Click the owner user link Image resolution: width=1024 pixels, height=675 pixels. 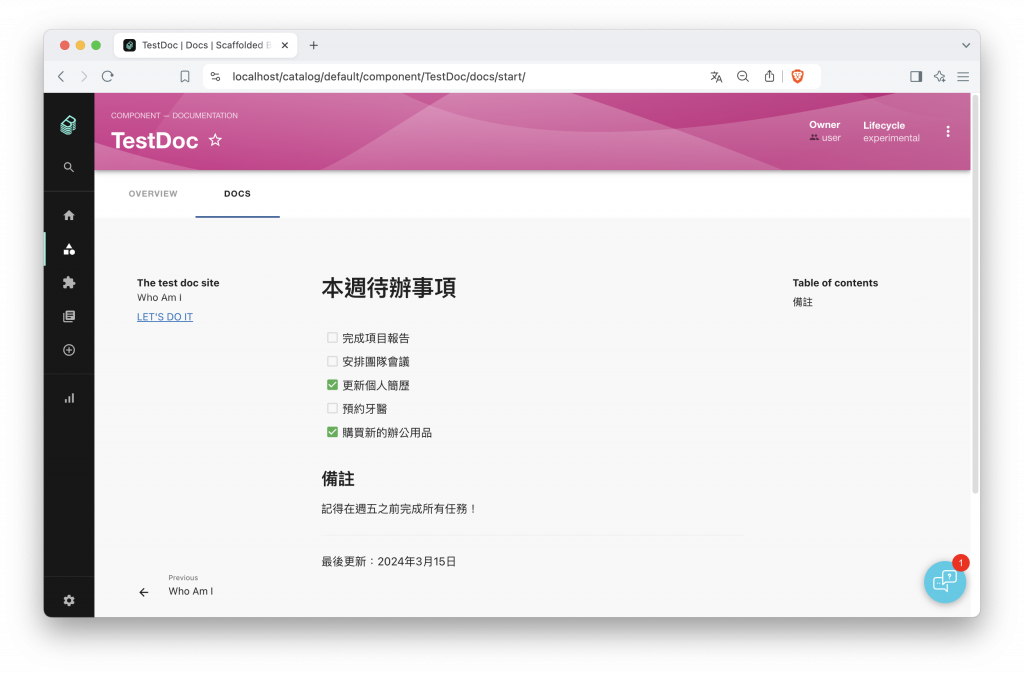pyautogui.click(x=825, y=138)
